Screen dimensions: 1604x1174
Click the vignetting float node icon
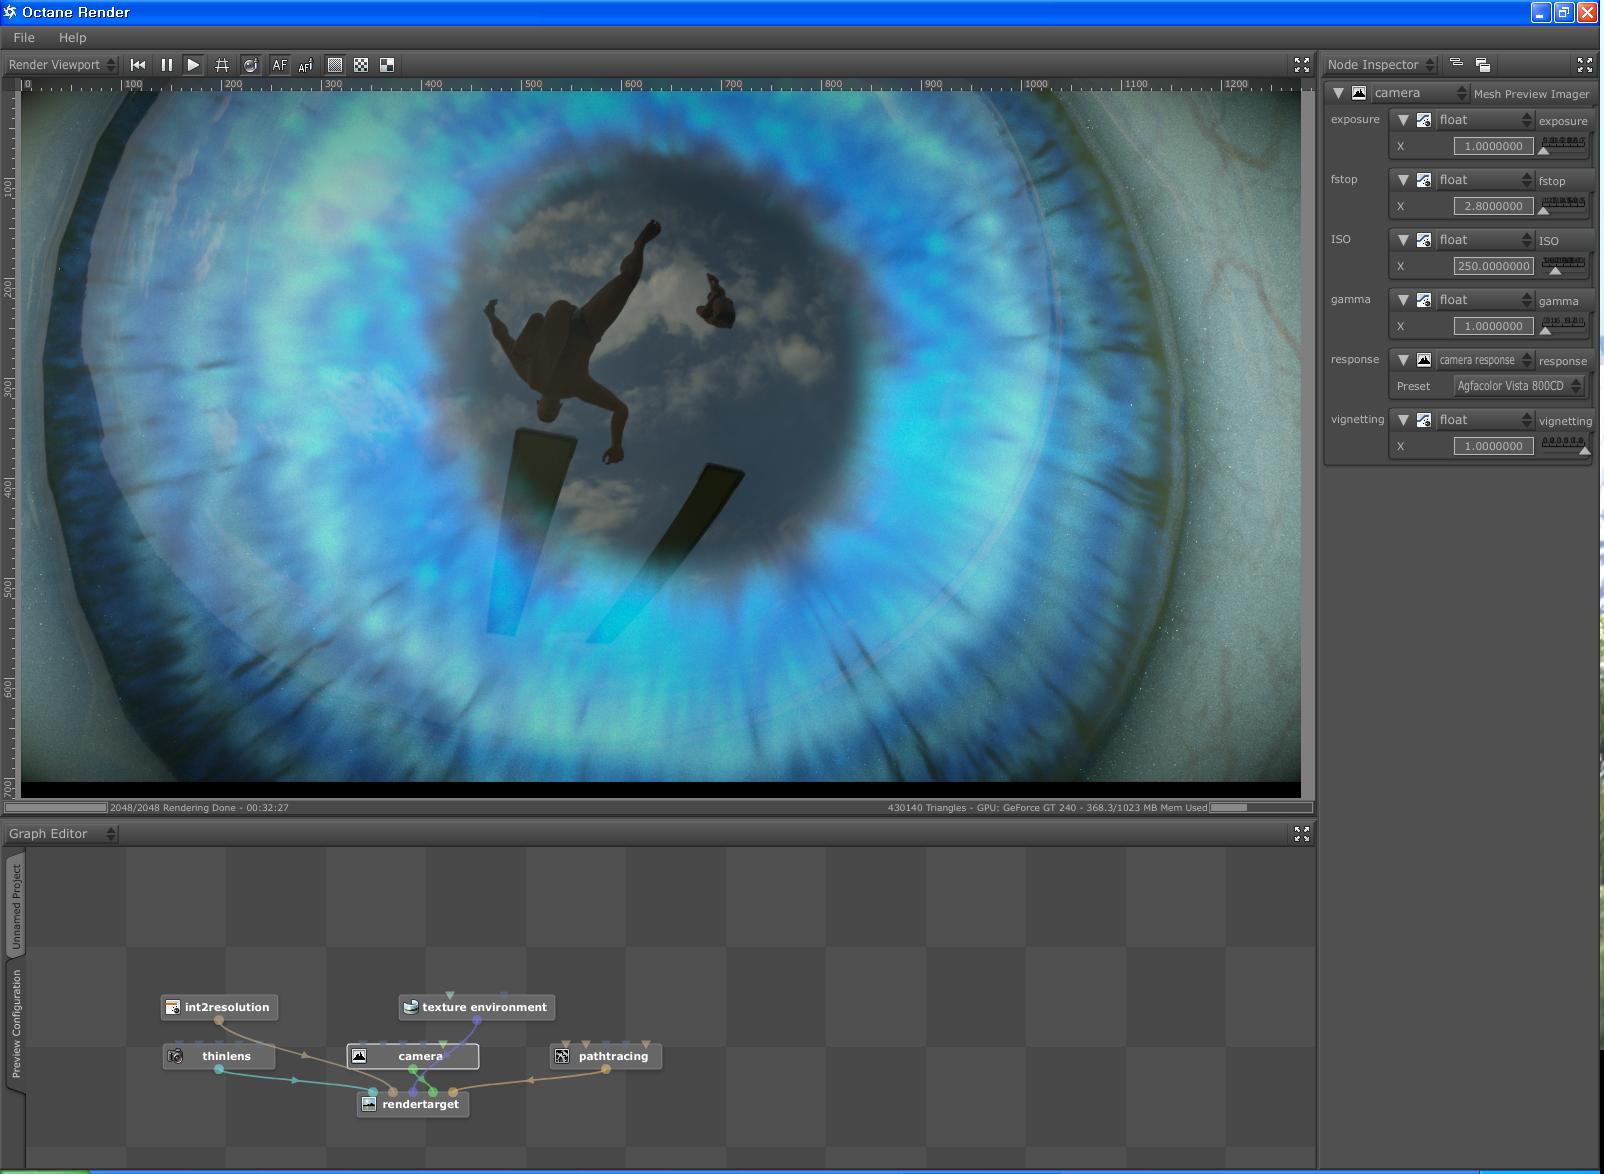[x=1424, y=420]
